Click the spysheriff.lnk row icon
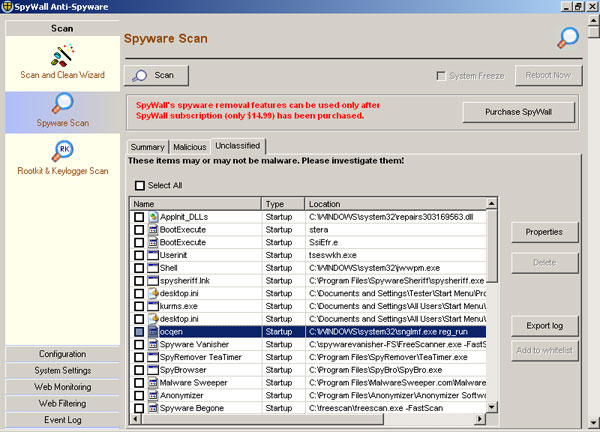This screenshot has width=600, height=432. click(x=153, y=280)
